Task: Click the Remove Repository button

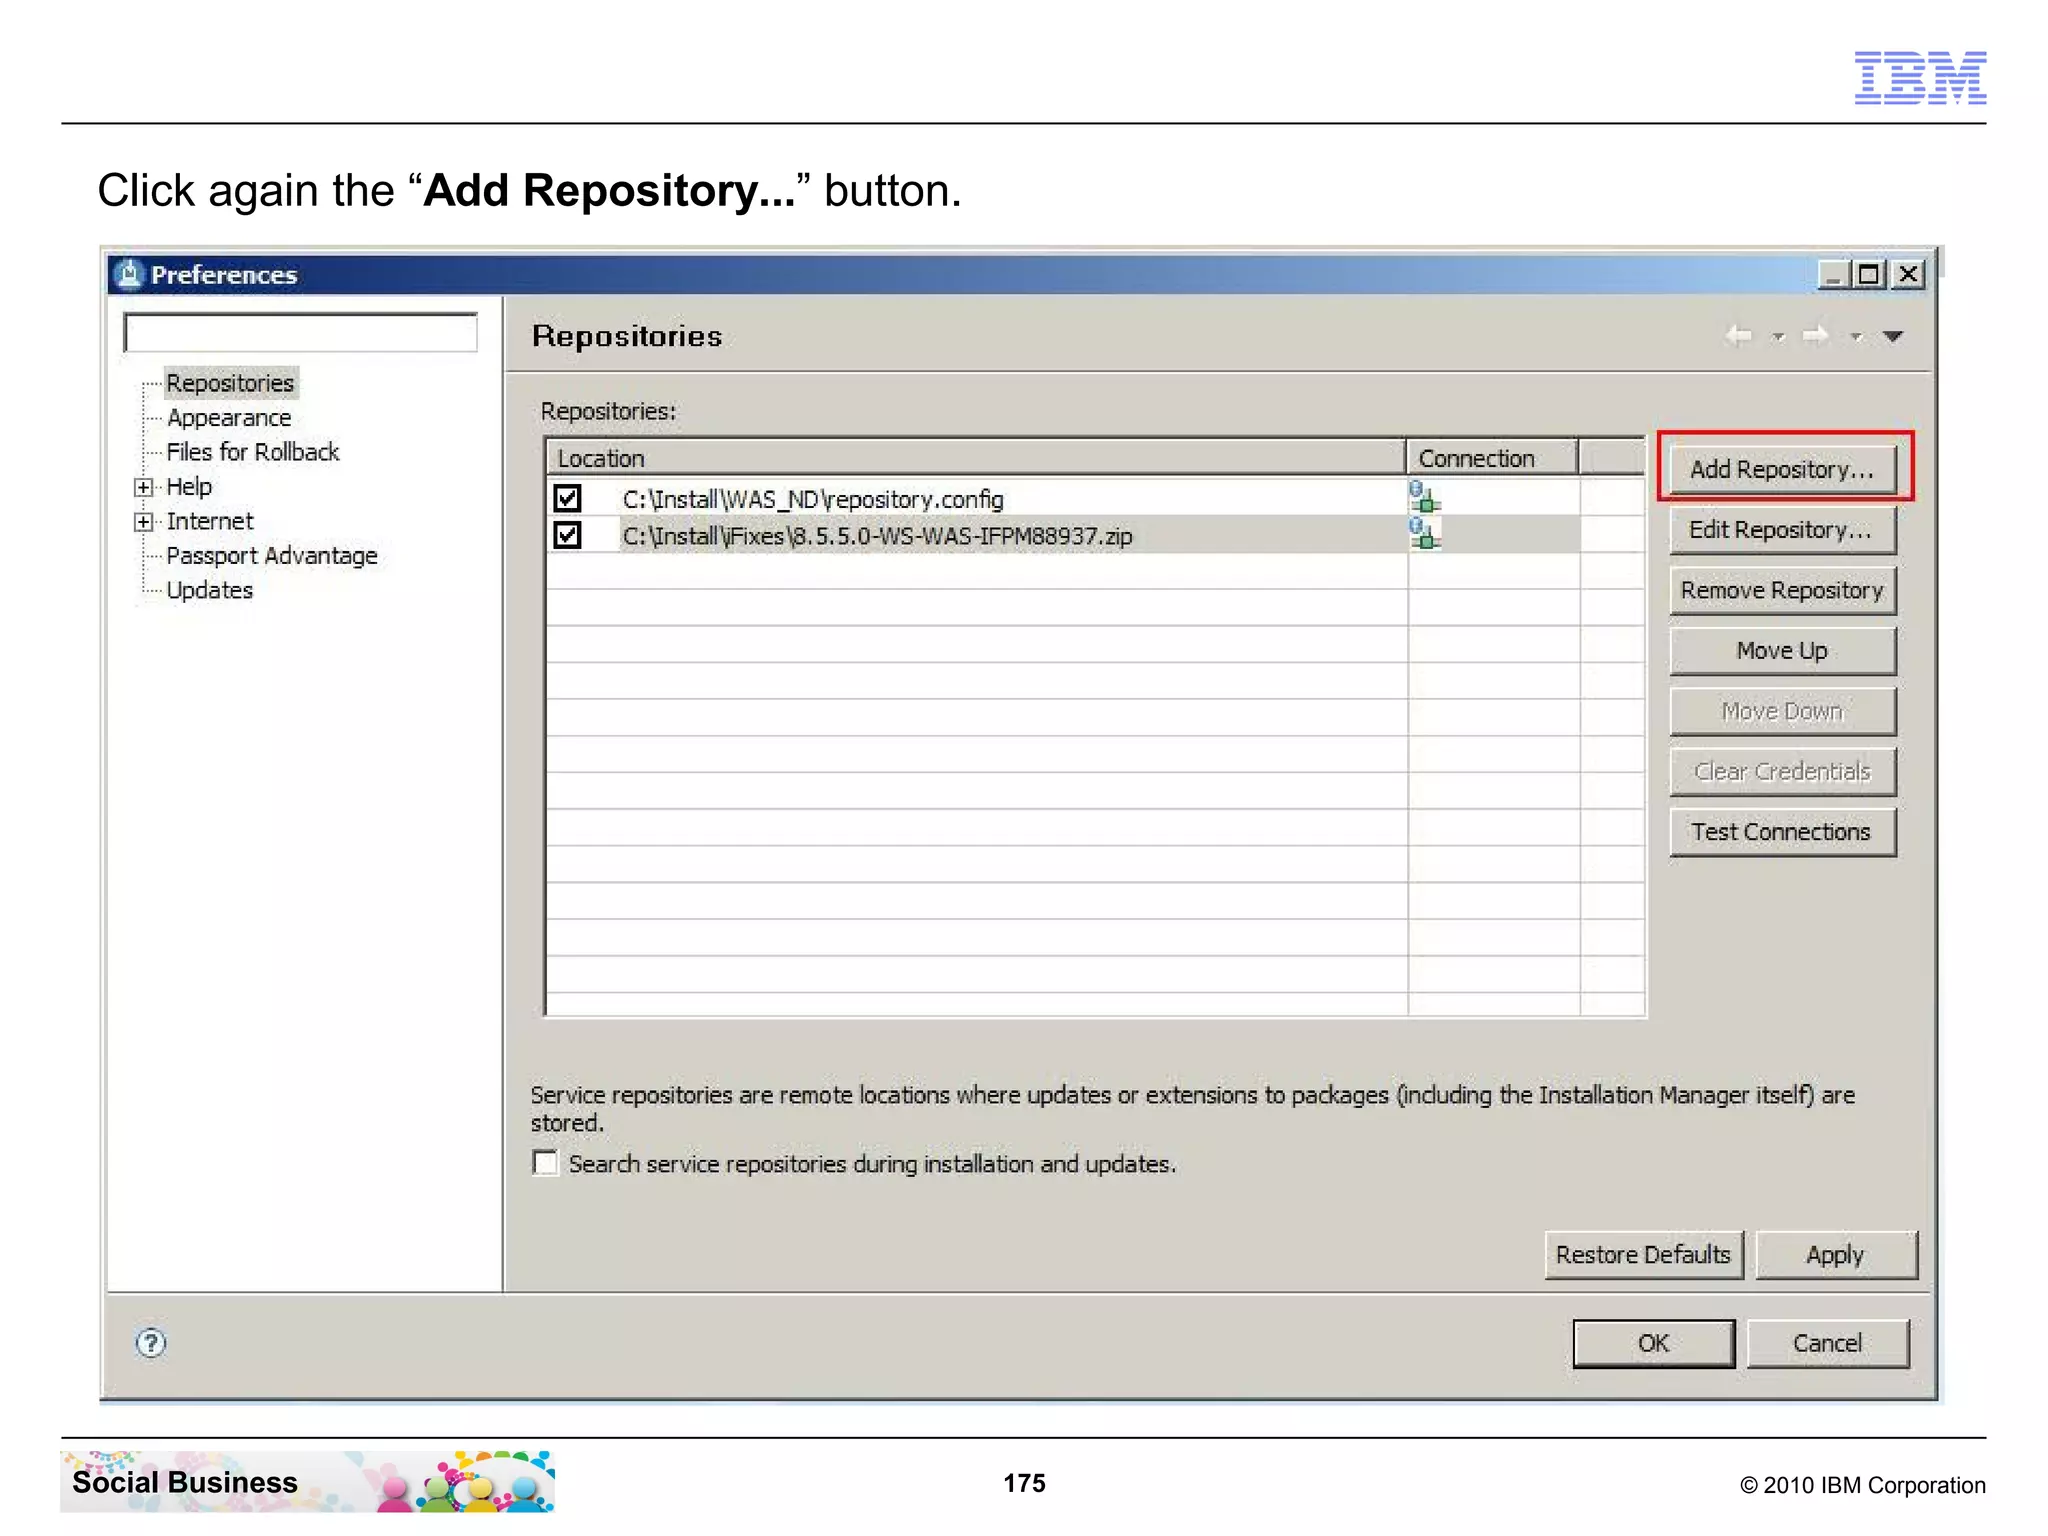Action: pos(1782,590)
